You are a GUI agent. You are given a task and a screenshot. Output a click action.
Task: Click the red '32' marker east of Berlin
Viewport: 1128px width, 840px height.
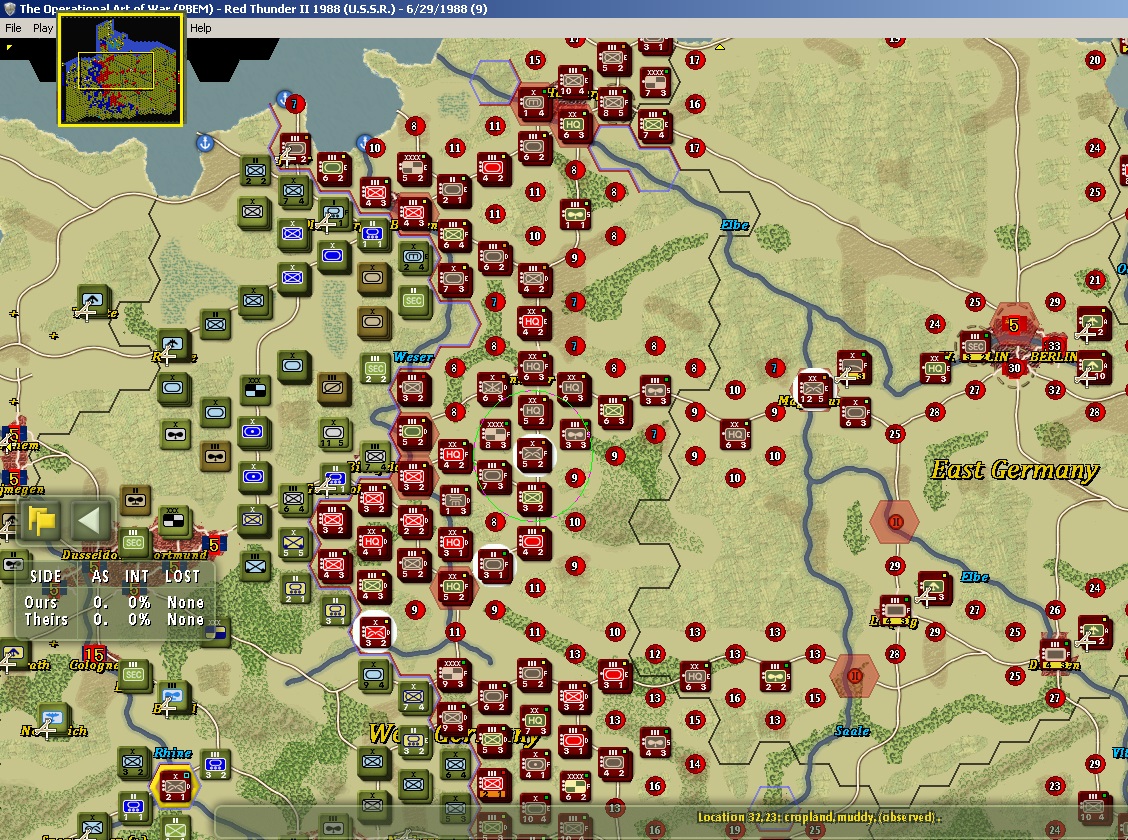[1055, 391]
